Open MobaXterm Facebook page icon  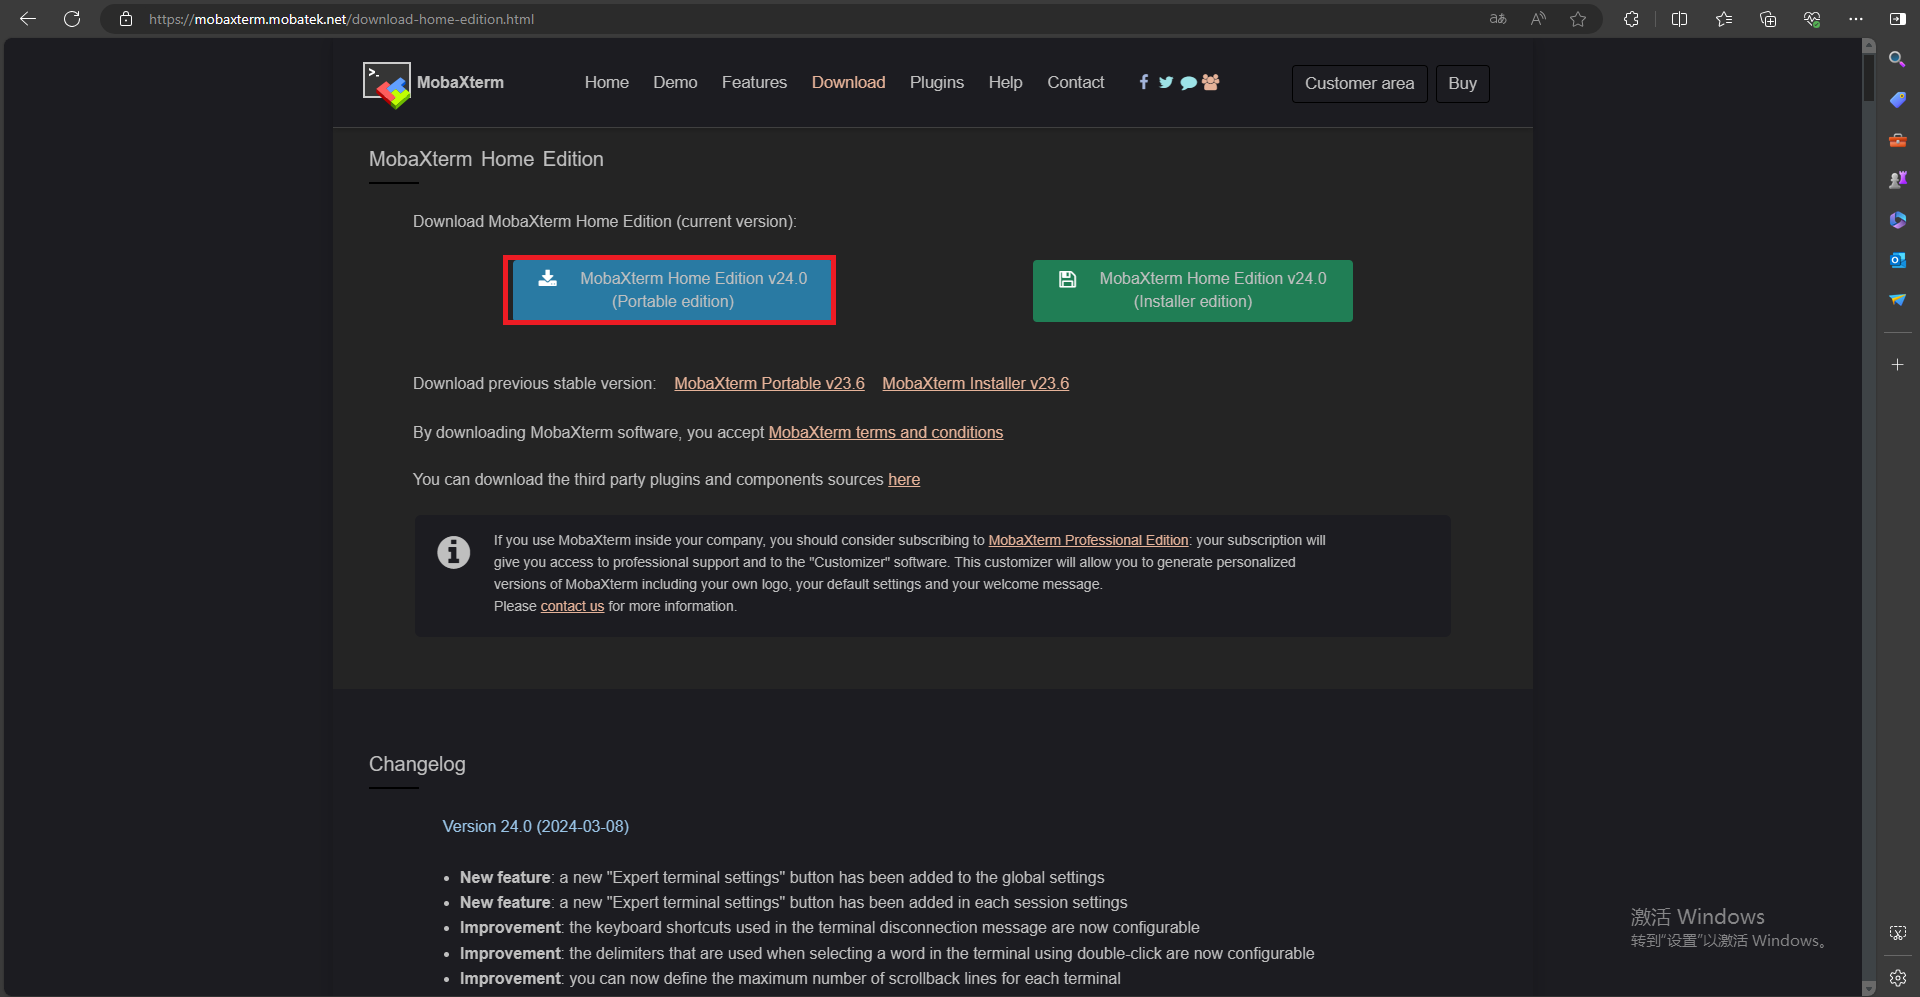(x=1144, y=82)
